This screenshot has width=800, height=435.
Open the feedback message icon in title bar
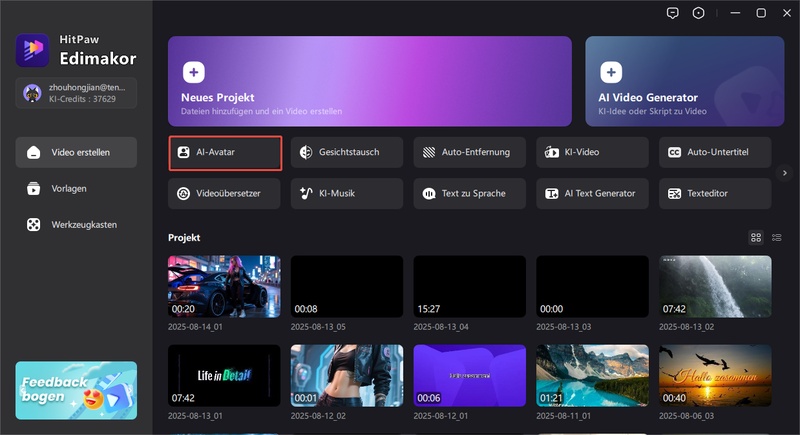pyautogui.click(x=672, y=13)
